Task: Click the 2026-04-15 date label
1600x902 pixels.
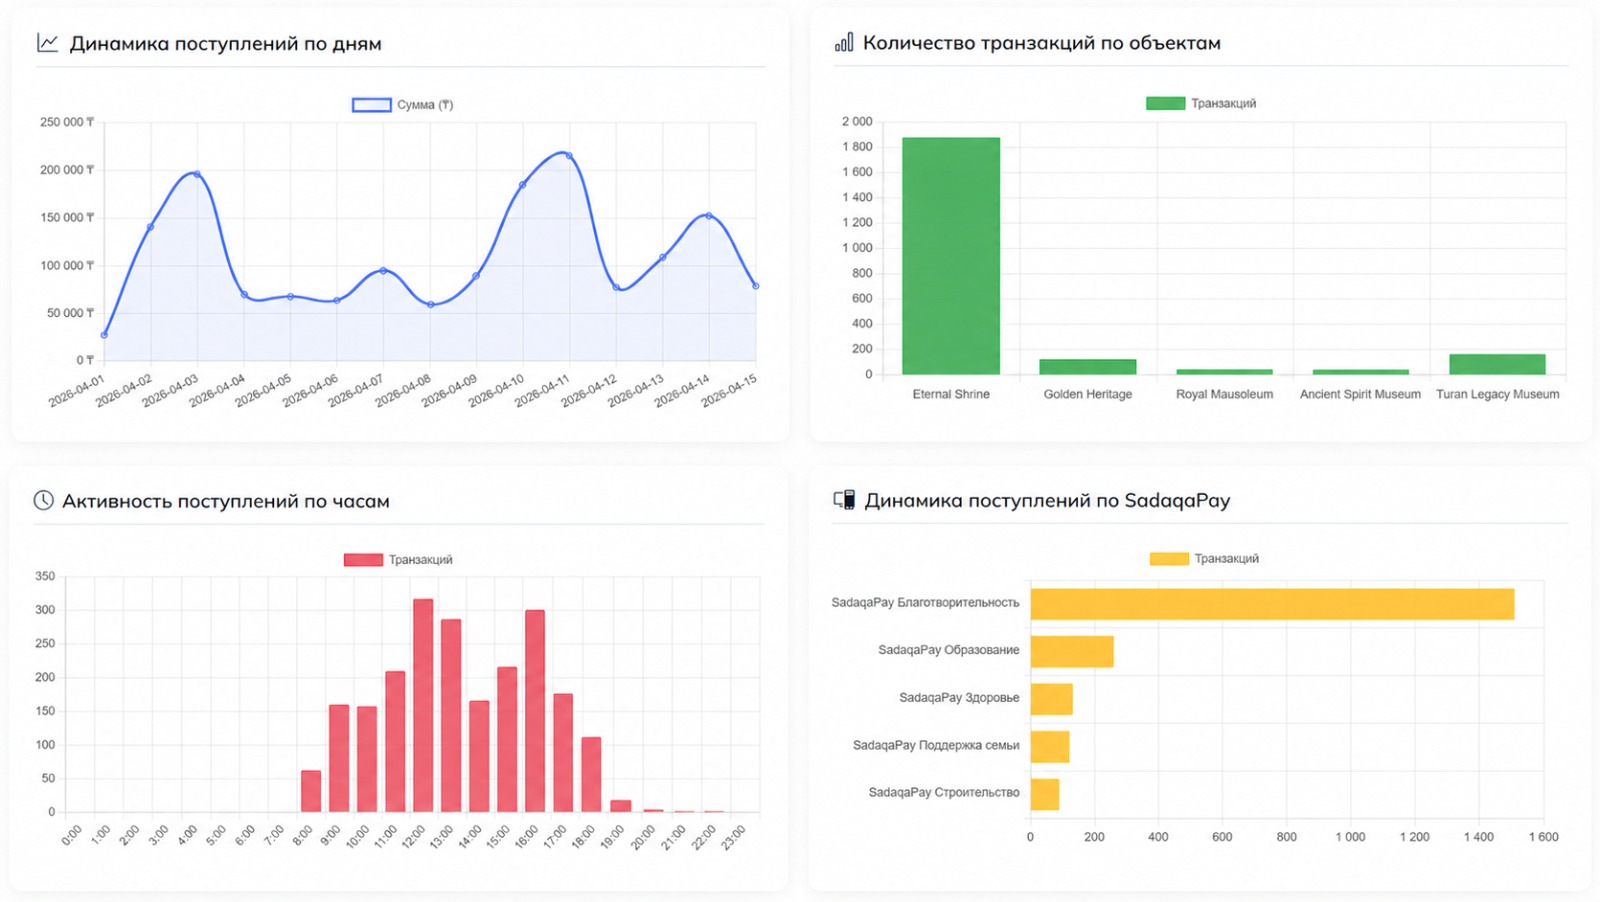Action: (729, 391)
